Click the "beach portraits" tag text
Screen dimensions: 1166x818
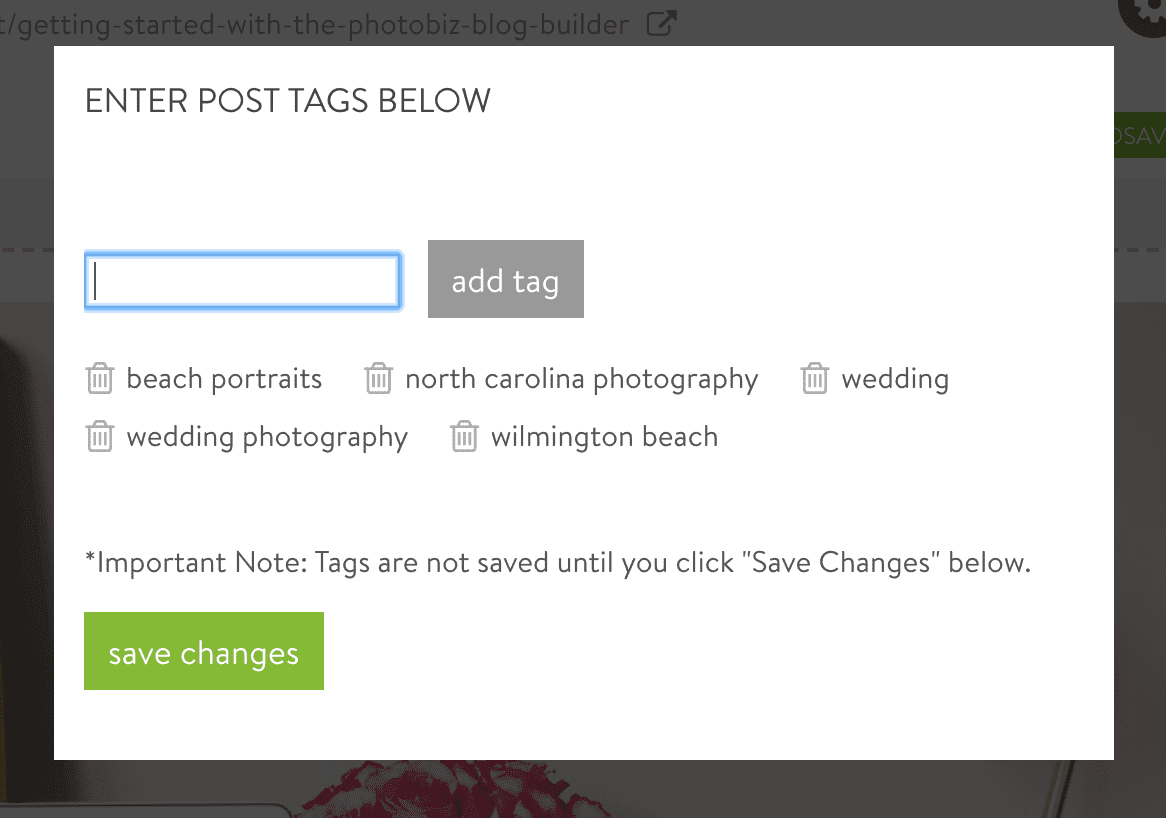pyautogui.click(x=223, y=378)
